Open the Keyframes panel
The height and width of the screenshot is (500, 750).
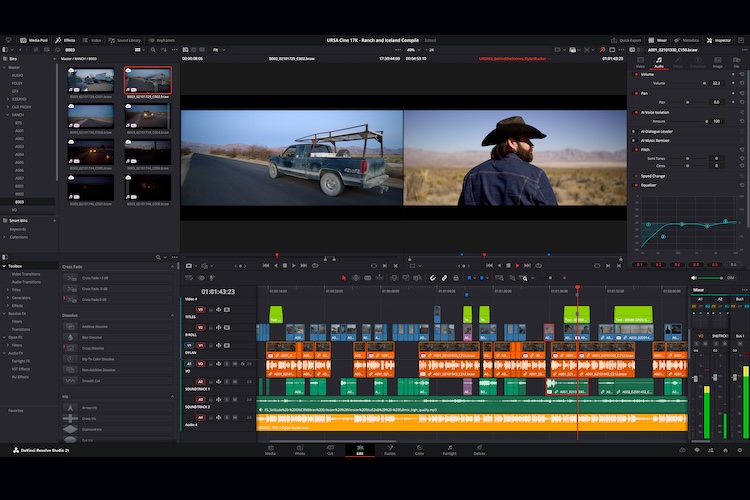pos(162,40)
